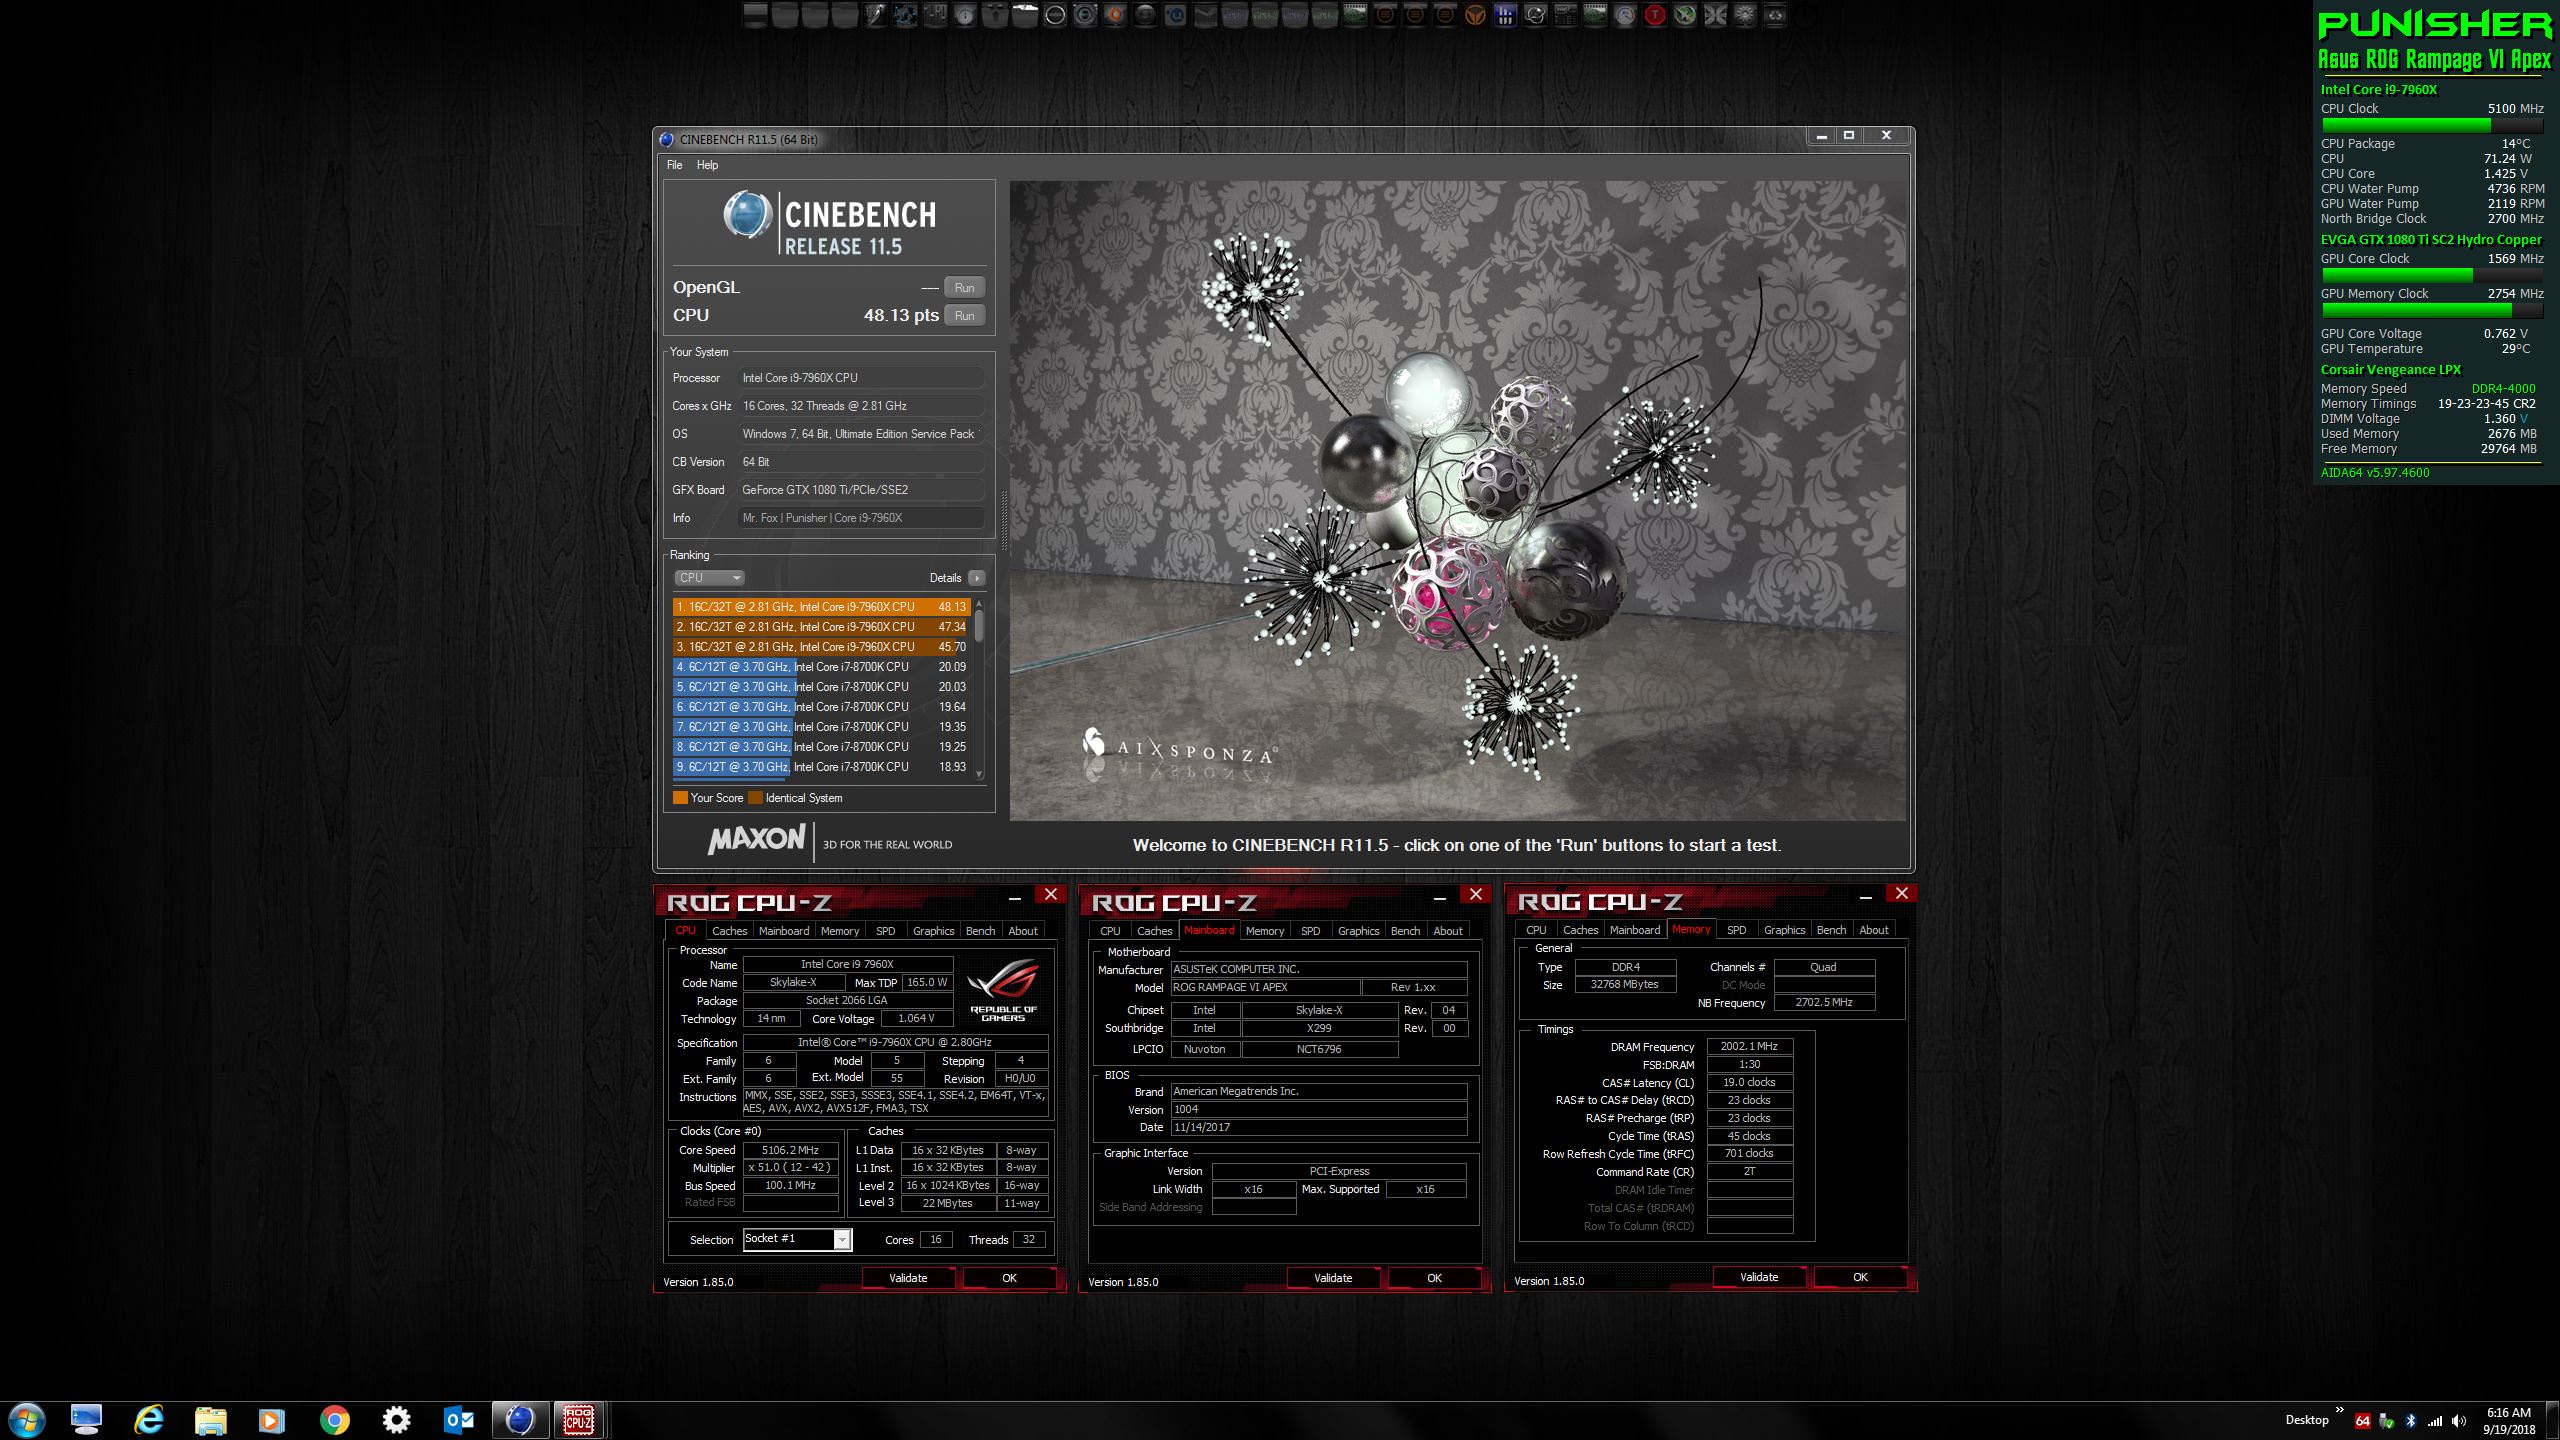Click the Info text field in Your System
Image resolution: width=2560 pixels, height=1440 pixels.
point(861,518)
